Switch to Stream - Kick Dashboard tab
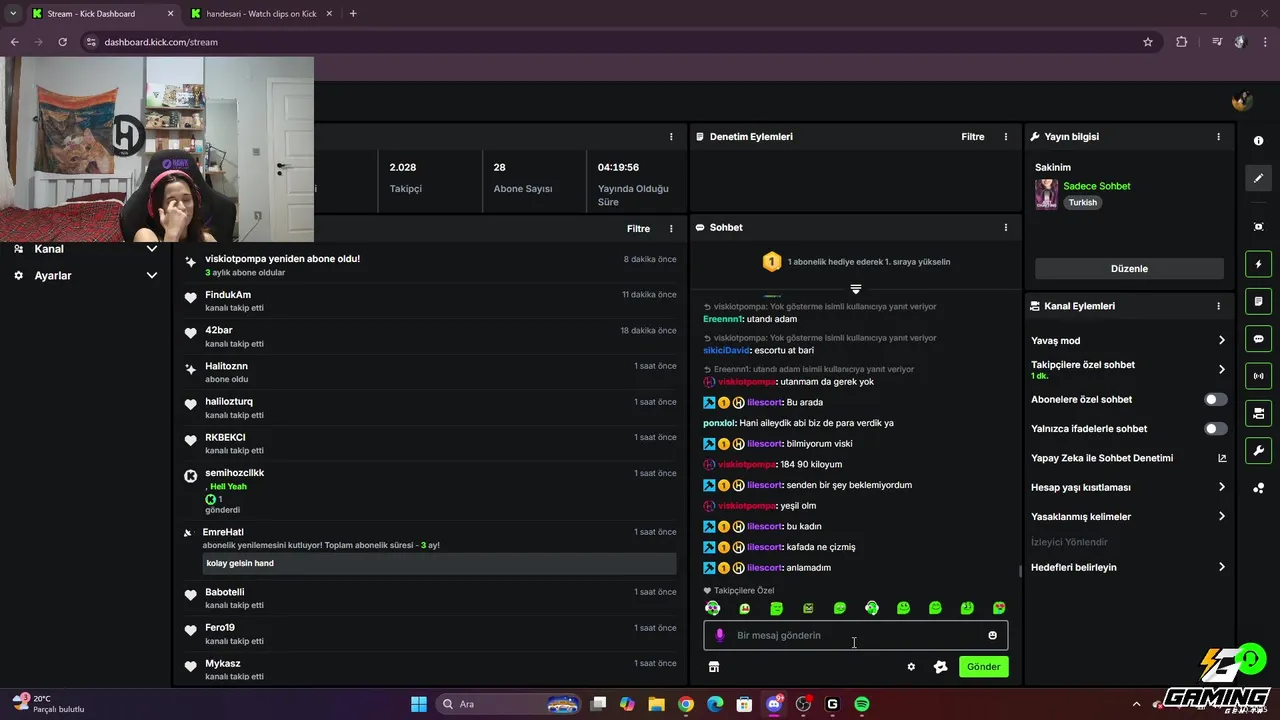This screenshot has width=1280, height=720. pyautogui.click(x=102, y=14)
